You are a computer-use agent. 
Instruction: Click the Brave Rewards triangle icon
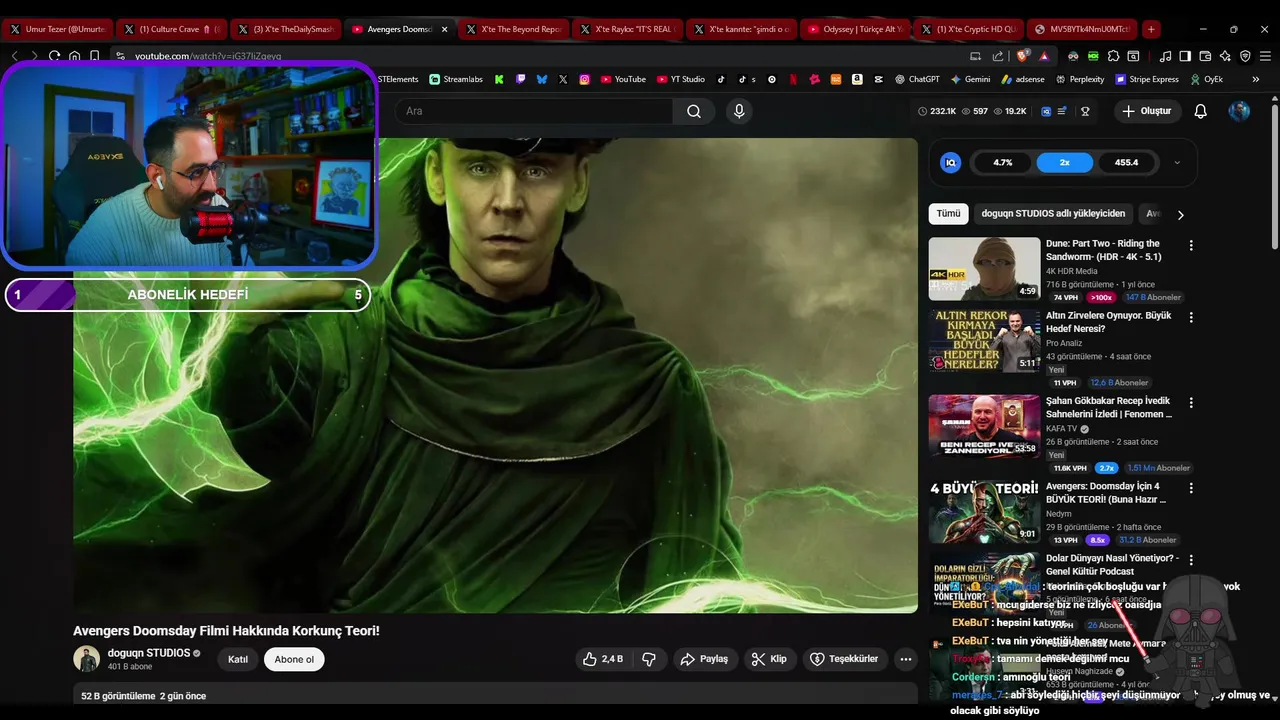(x=1044, y=56)
